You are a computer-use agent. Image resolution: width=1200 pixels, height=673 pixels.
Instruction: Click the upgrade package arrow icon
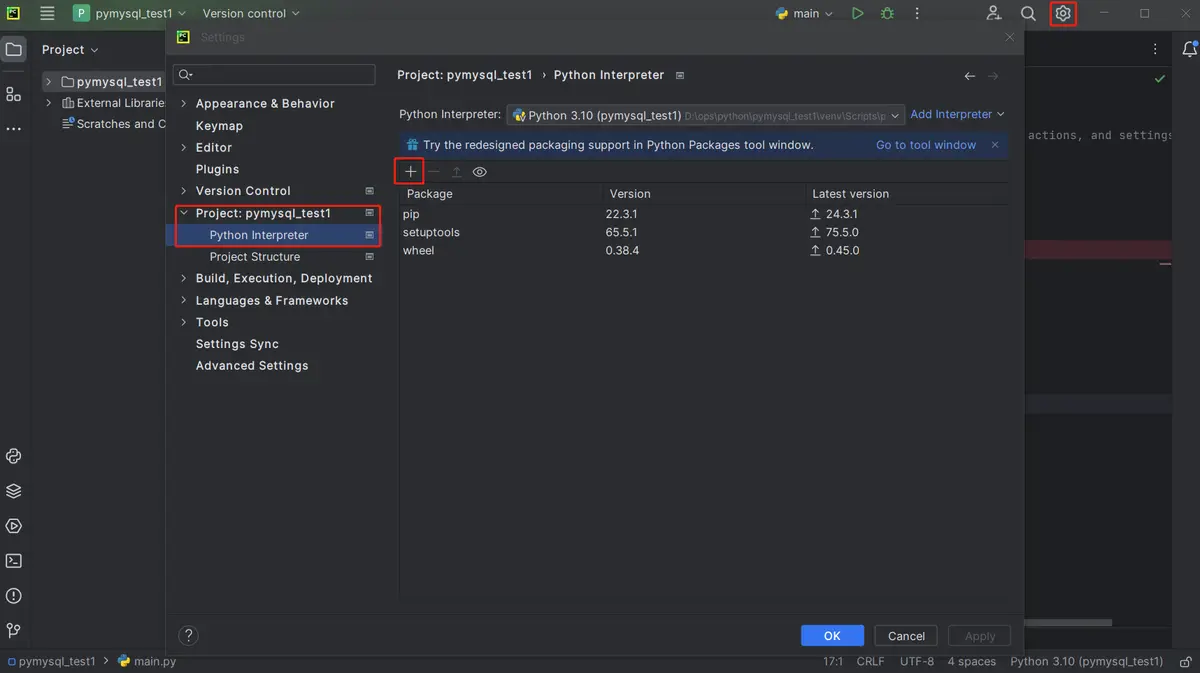(457, 172)
